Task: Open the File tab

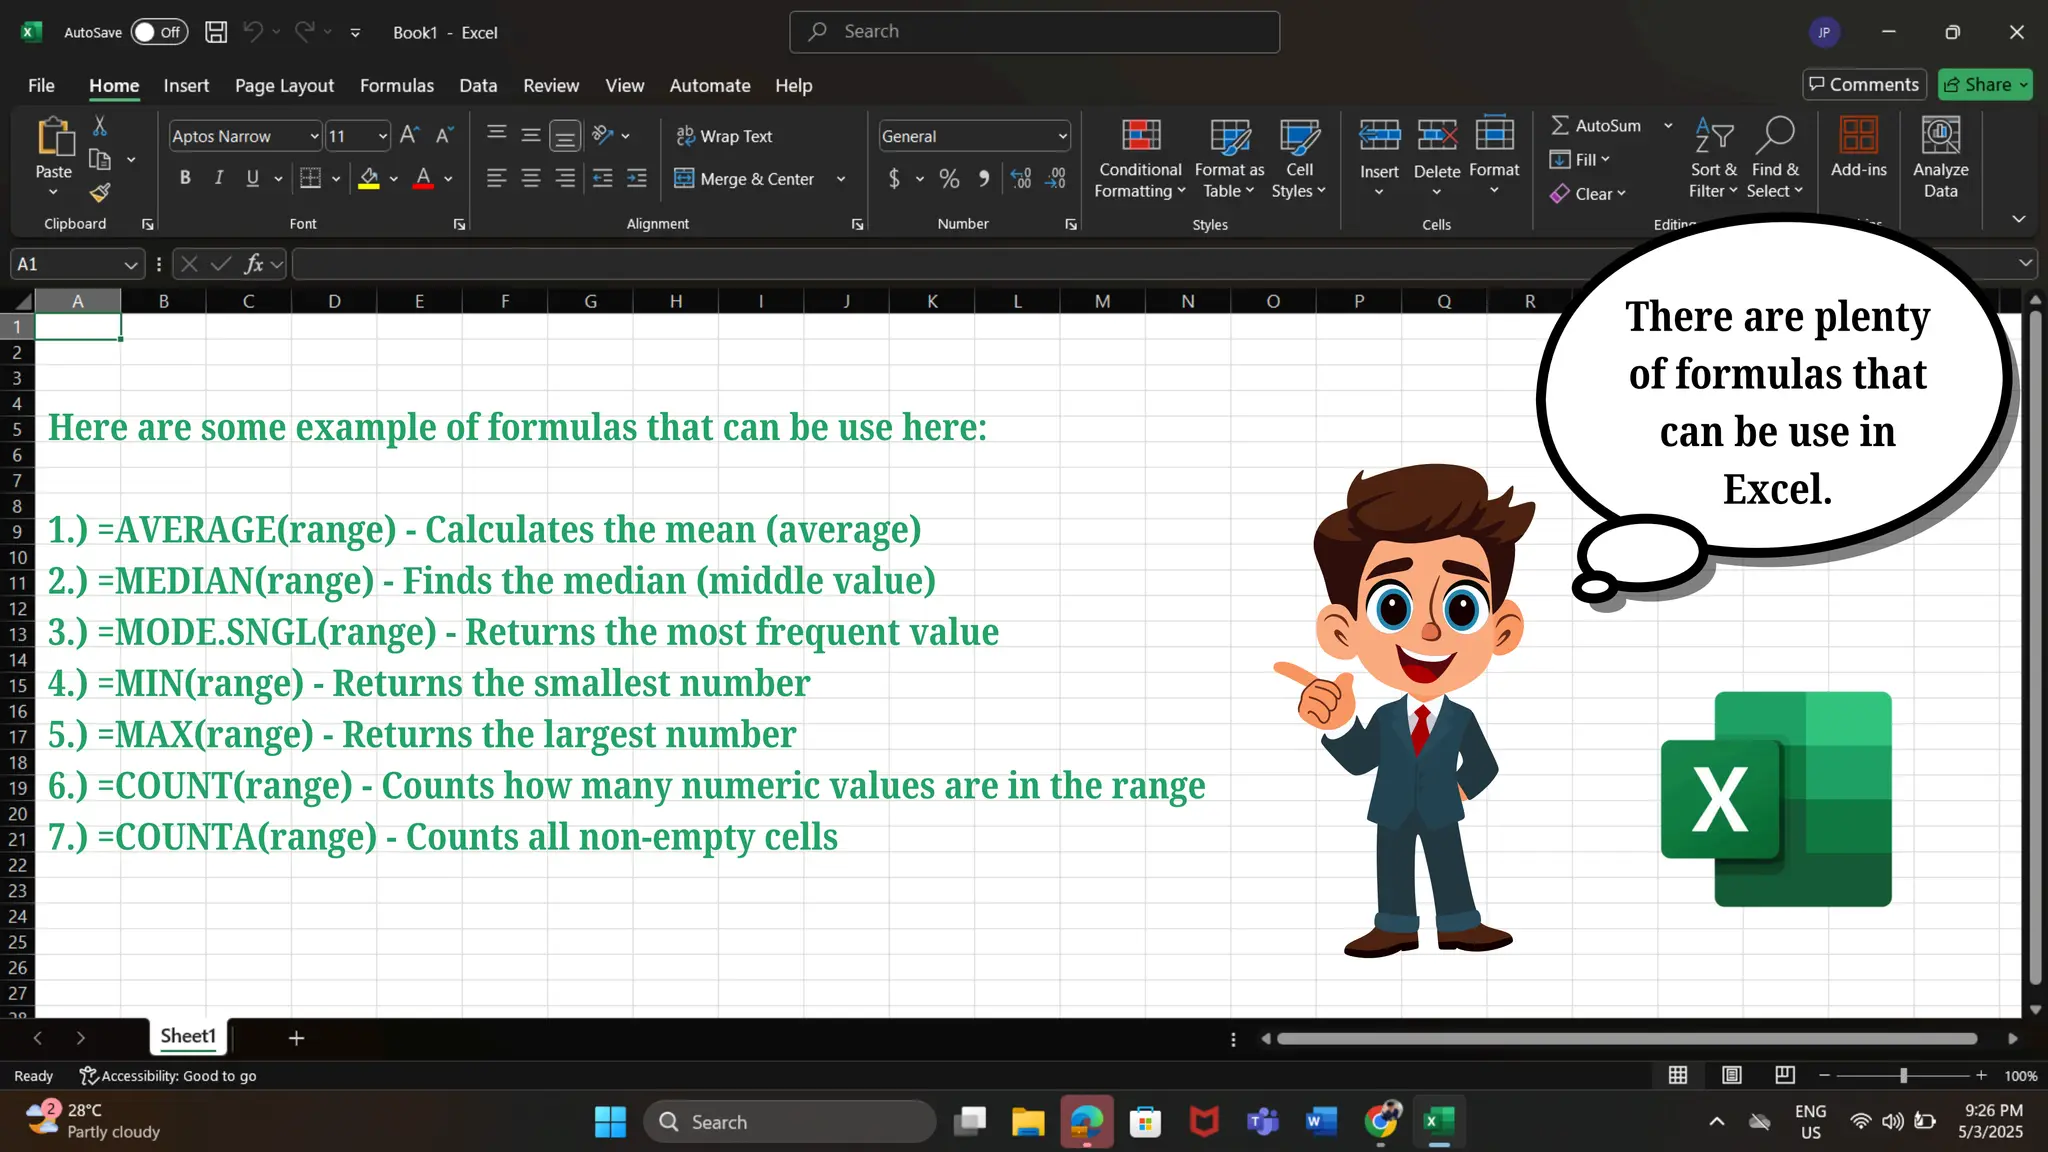Action: click(41, 86)
